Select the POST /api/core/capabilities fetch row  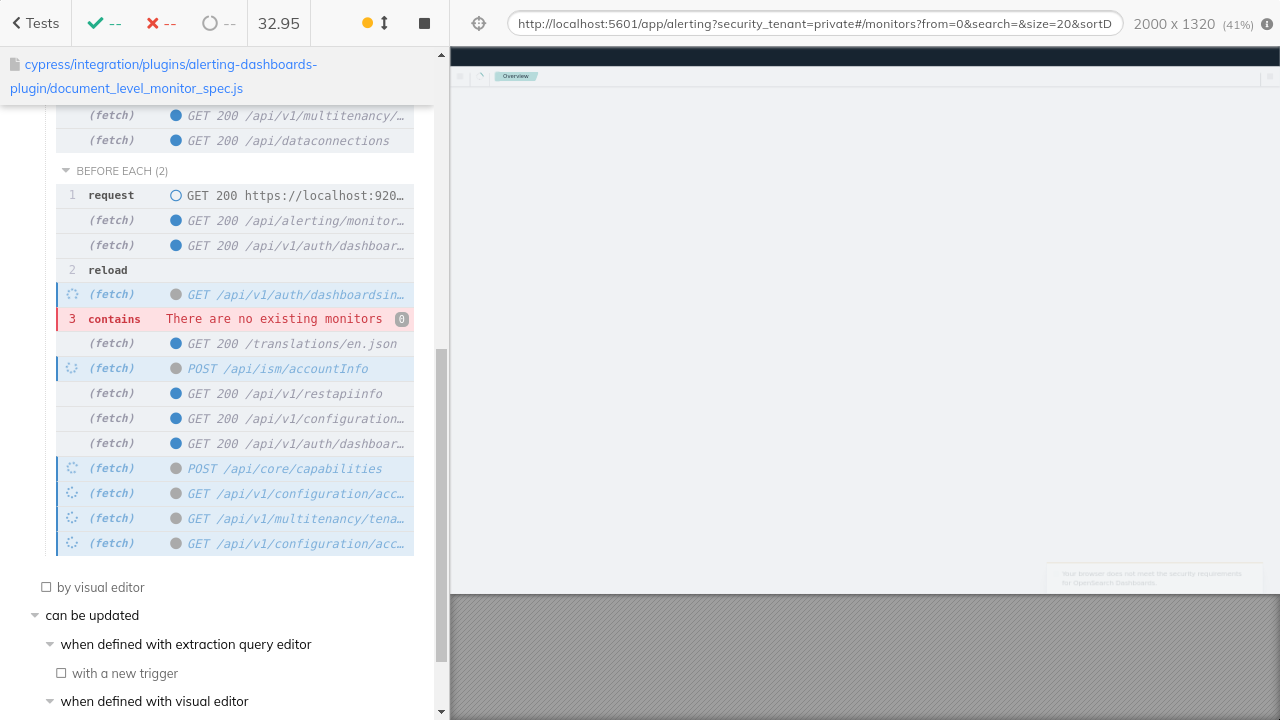click(236, 469)
